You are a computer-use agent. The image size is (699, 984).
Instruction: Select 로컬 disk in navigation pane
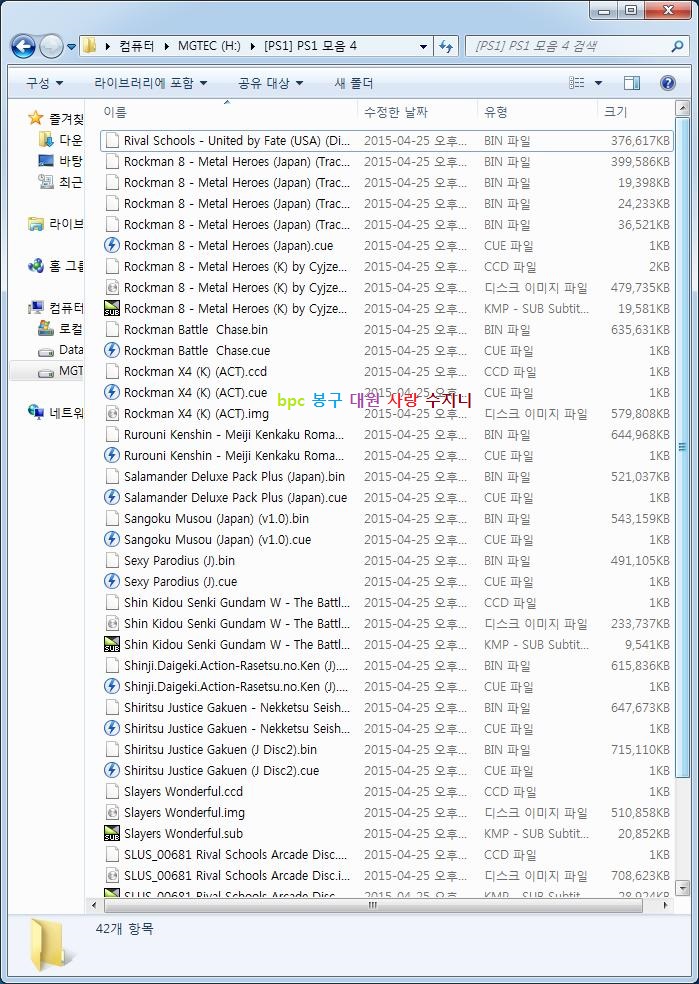pos(60,329)
